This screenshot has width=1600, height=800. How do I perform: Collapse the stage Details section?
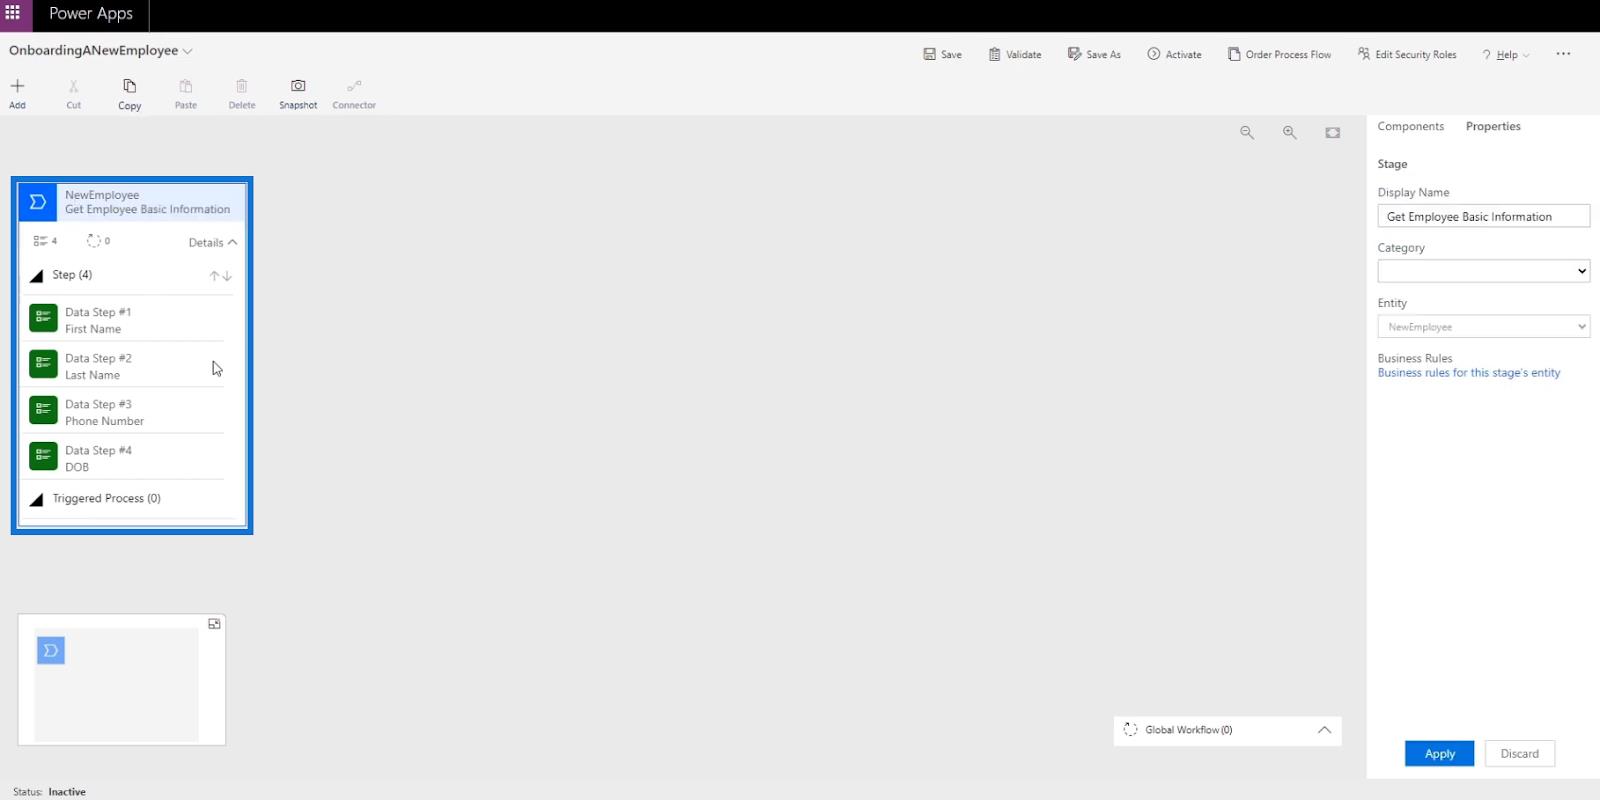[x=213, y=242]
